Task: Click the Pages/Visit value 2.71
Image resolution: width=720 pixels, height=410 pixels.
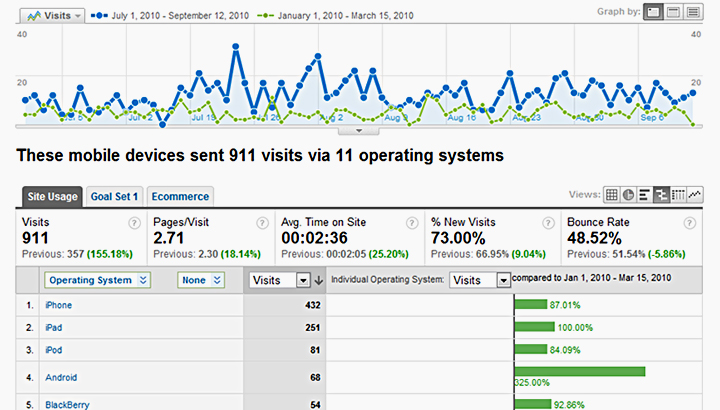Action: 169,238
